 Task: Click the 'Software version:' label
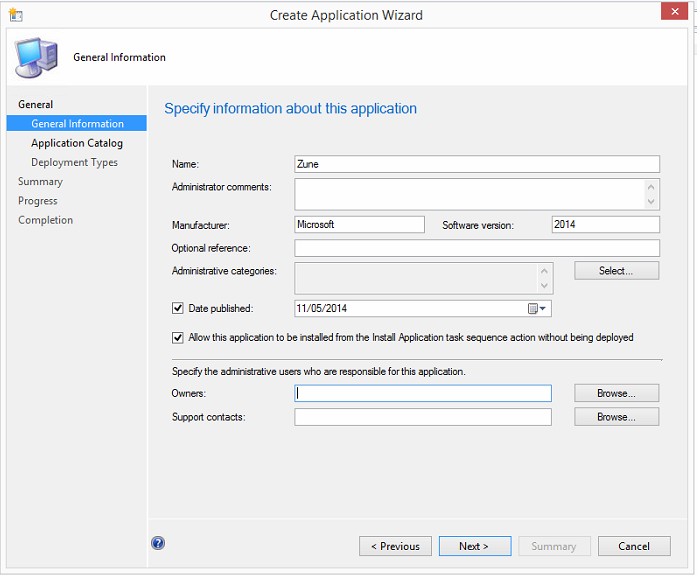[478, 225]
